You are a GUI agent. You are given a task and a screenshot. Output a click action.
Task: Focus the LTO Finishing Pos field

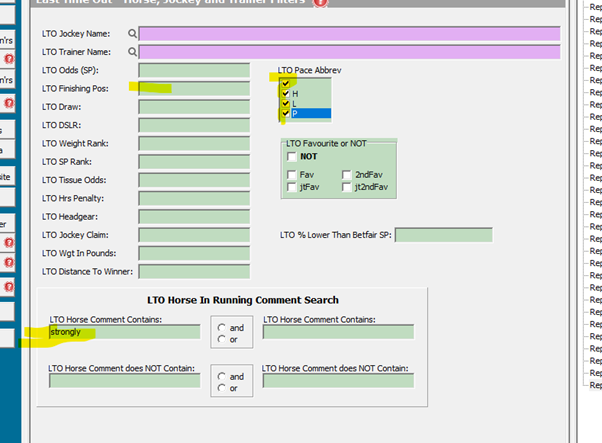click(194, 89)
